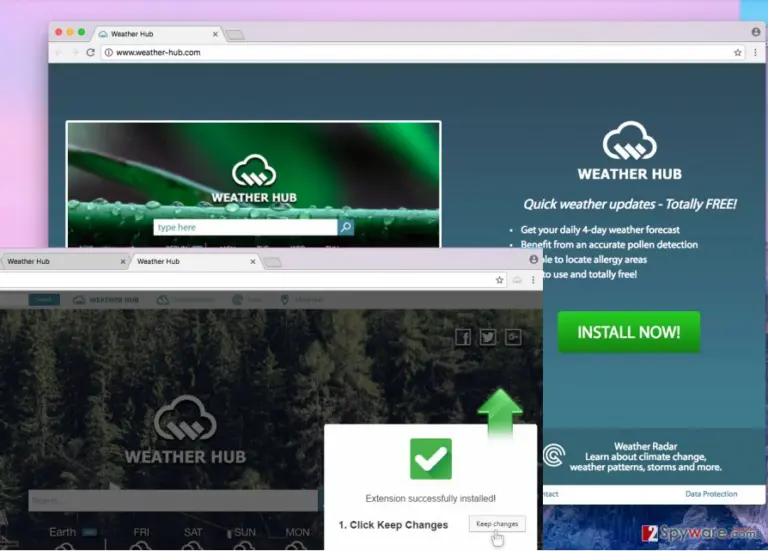Select the SAT forecast day
Image resolution: width=768 pixels, height=551 pixels.
point(193,532)
